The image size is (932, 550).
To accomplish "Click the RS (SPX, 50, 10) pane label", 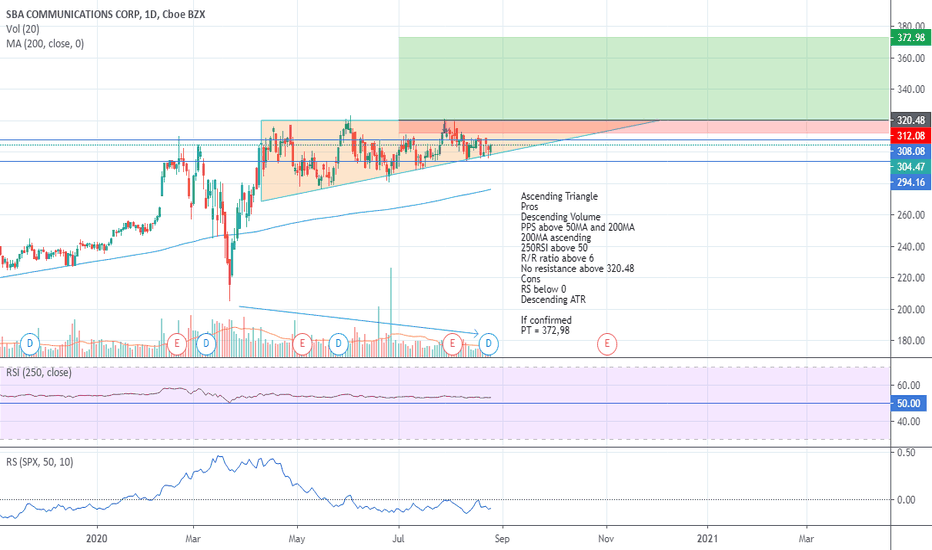I will click(39, 462).
